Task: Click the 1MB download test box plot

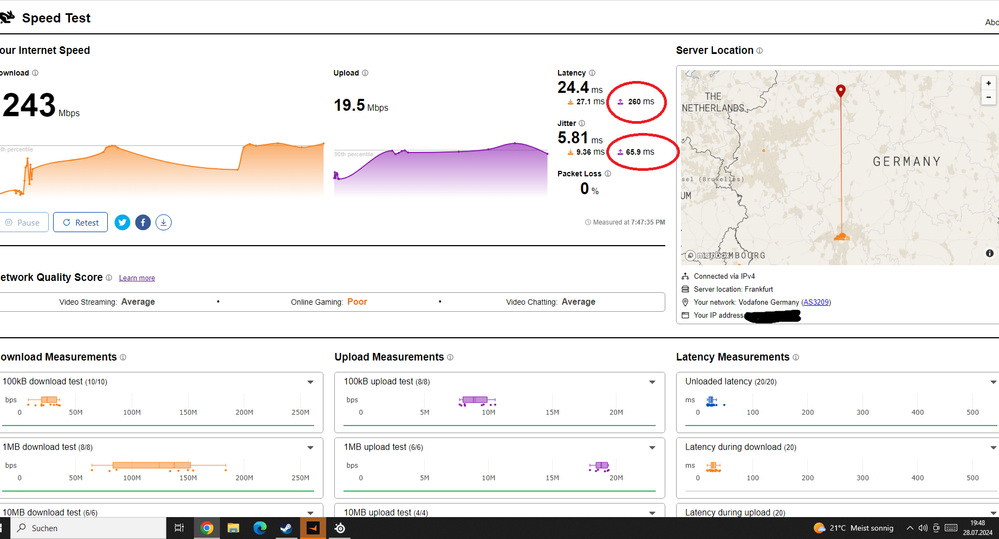Action: pos(159,466)
